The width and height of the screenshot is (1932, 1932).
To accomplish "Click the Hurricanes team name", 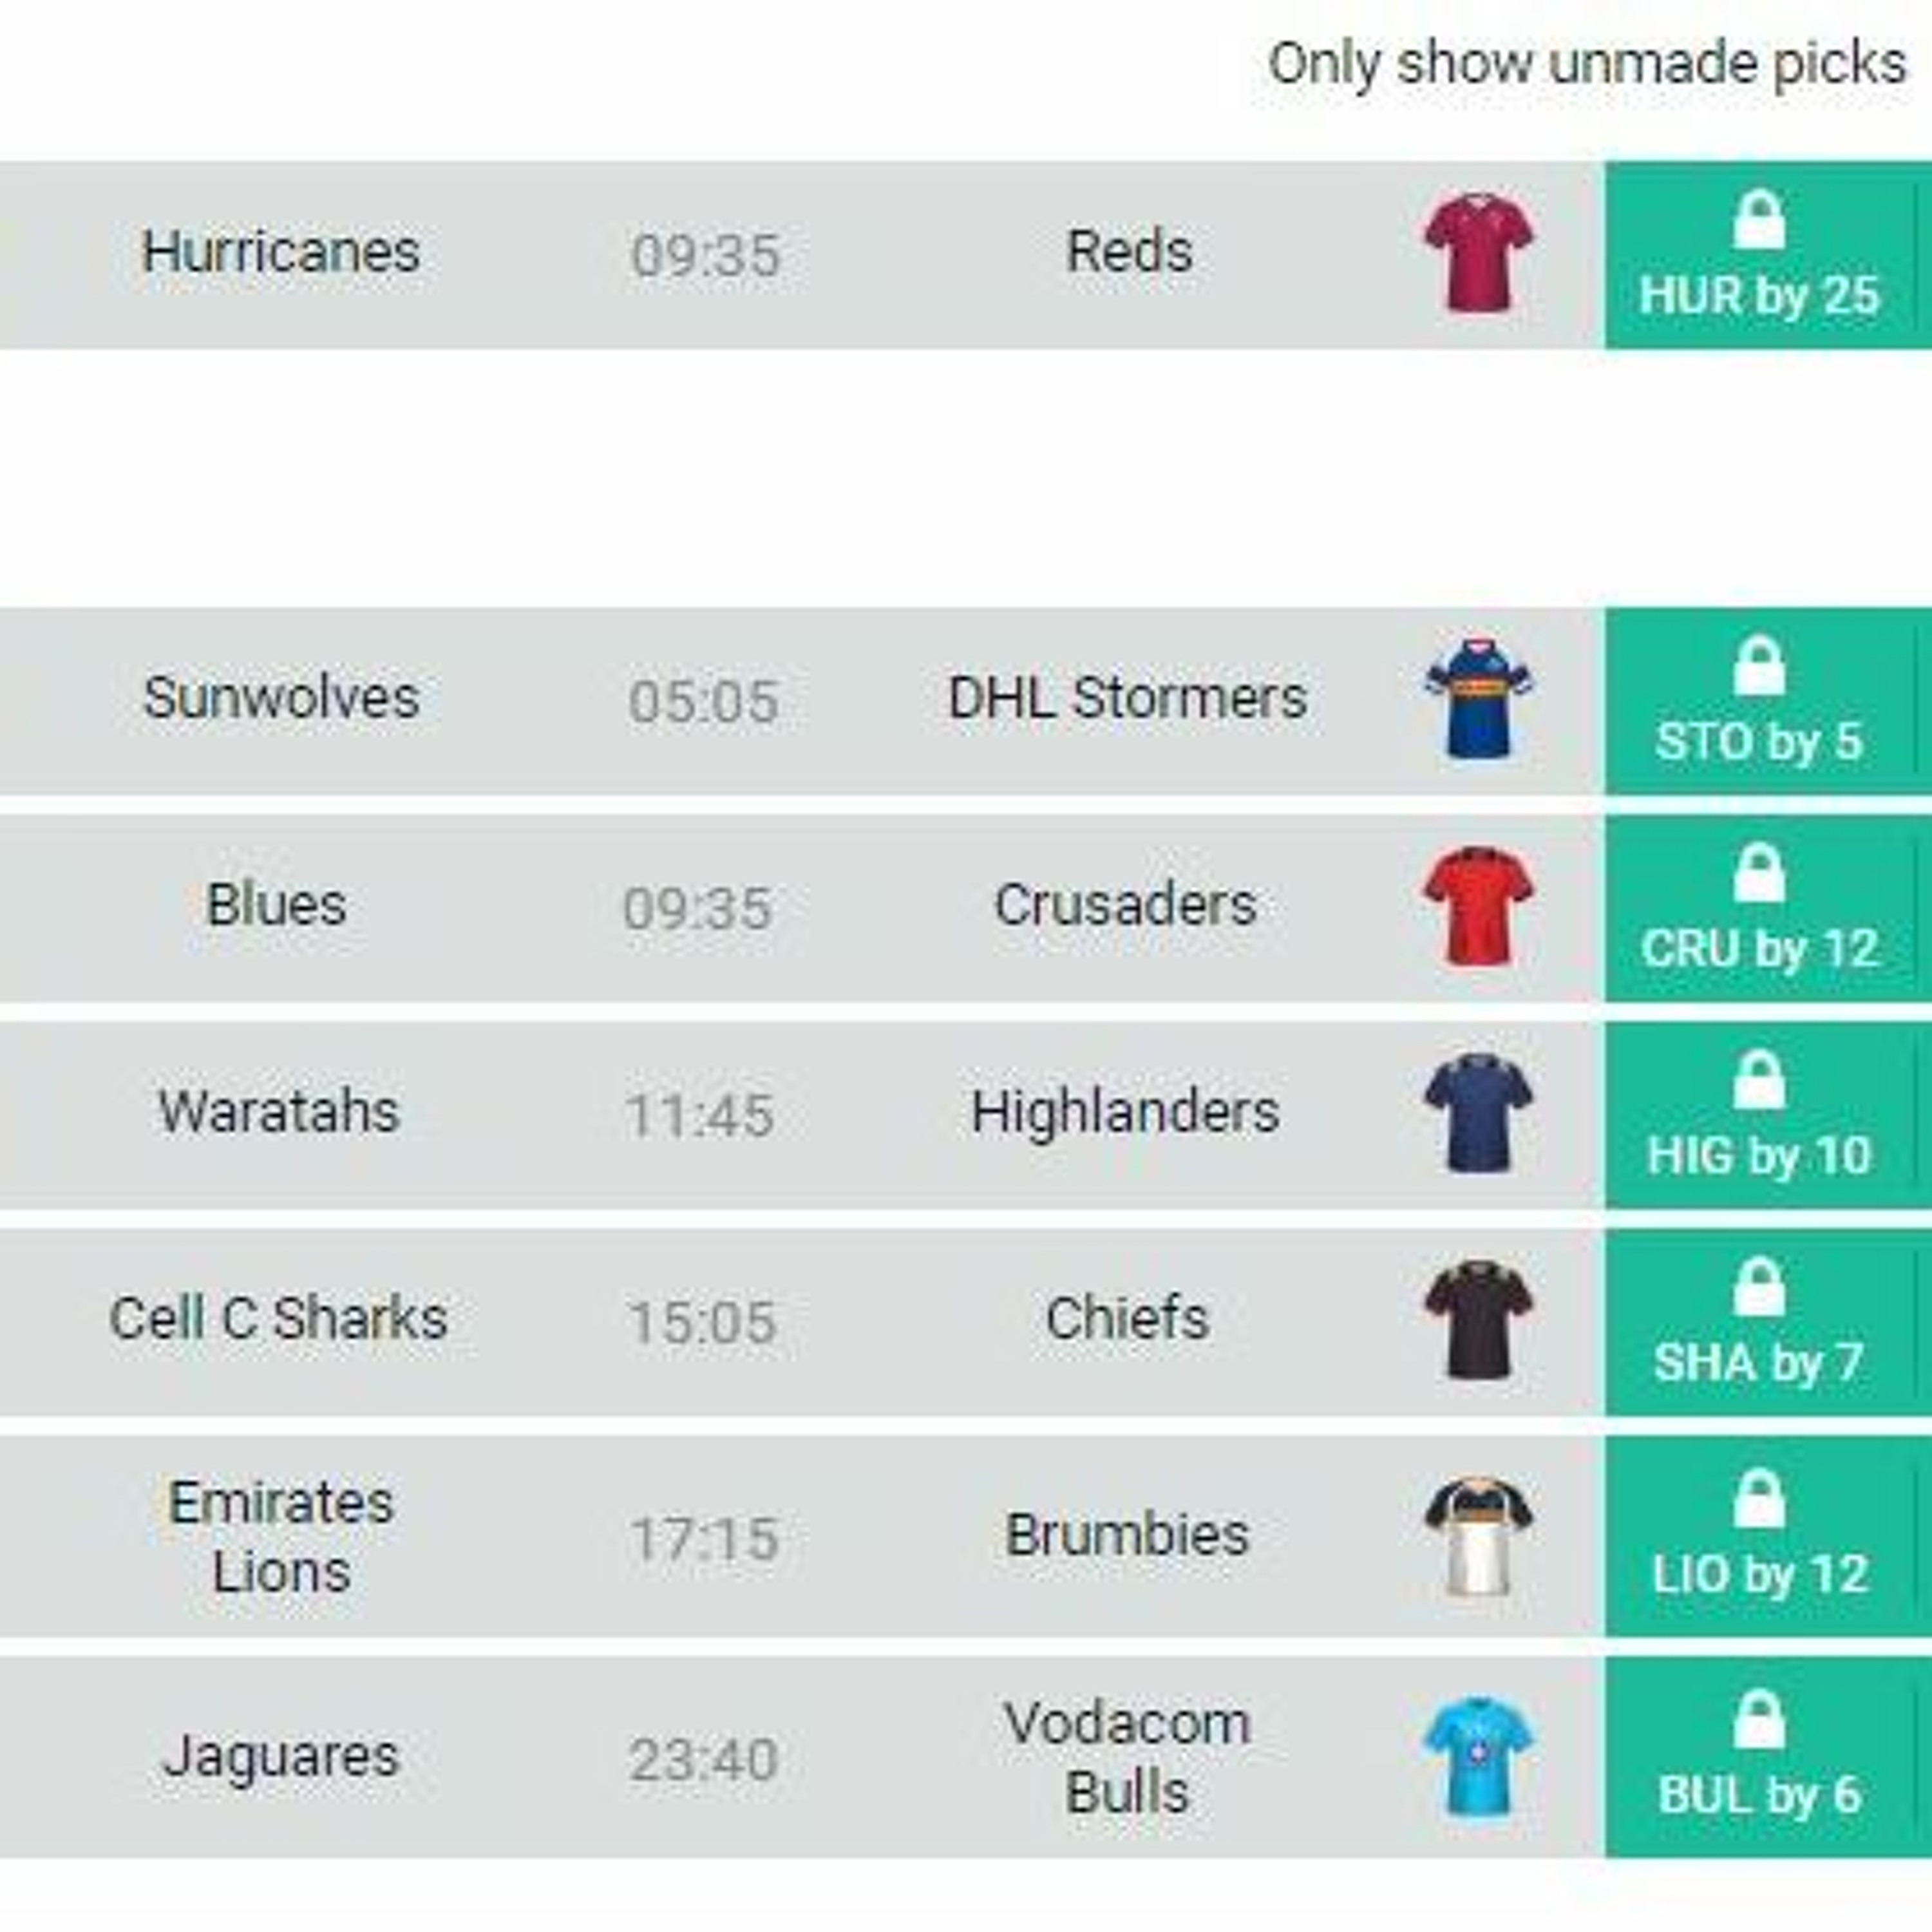I will point(281,252).
